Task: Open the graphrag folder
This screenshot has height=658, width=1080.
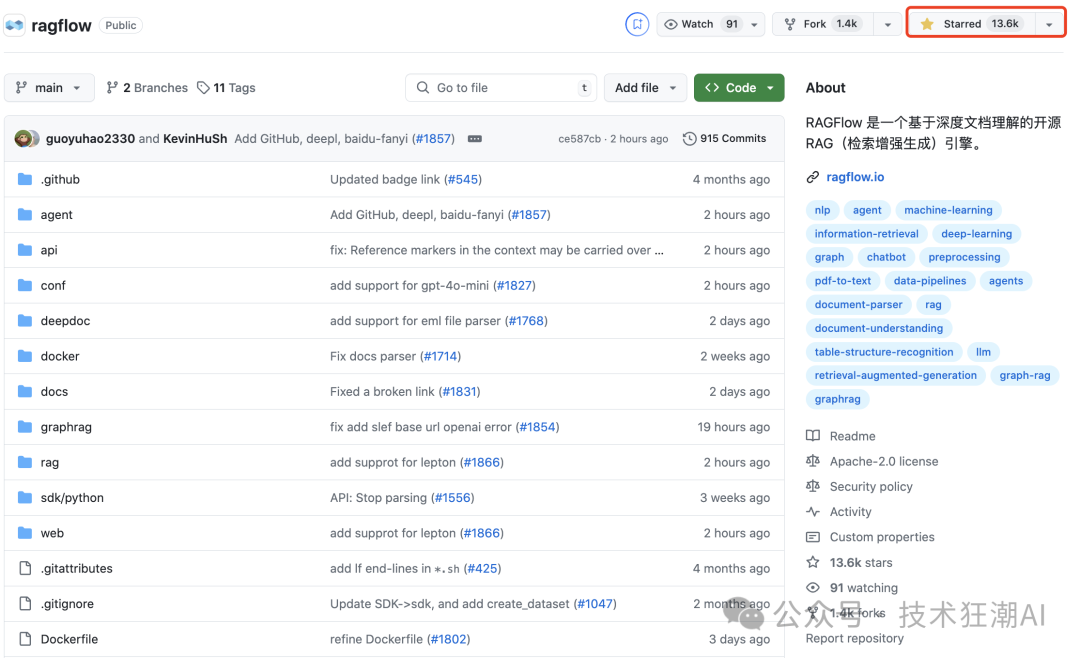Action: point(66,426)
